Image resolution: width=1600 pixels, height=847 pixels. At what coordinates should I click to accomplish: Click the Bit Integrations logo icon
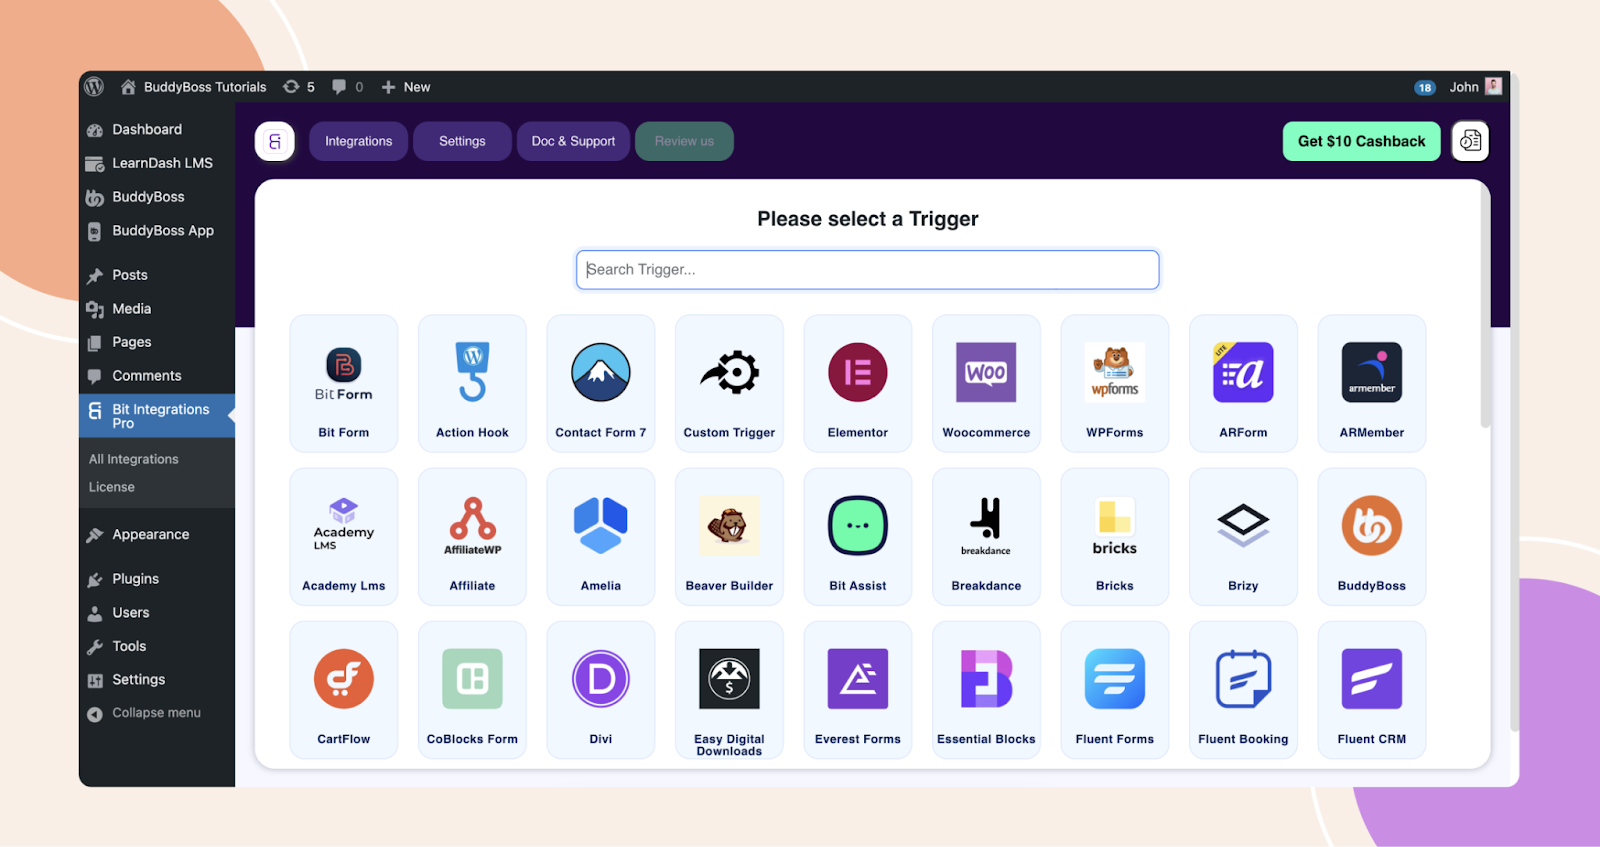tap(275, 141)
